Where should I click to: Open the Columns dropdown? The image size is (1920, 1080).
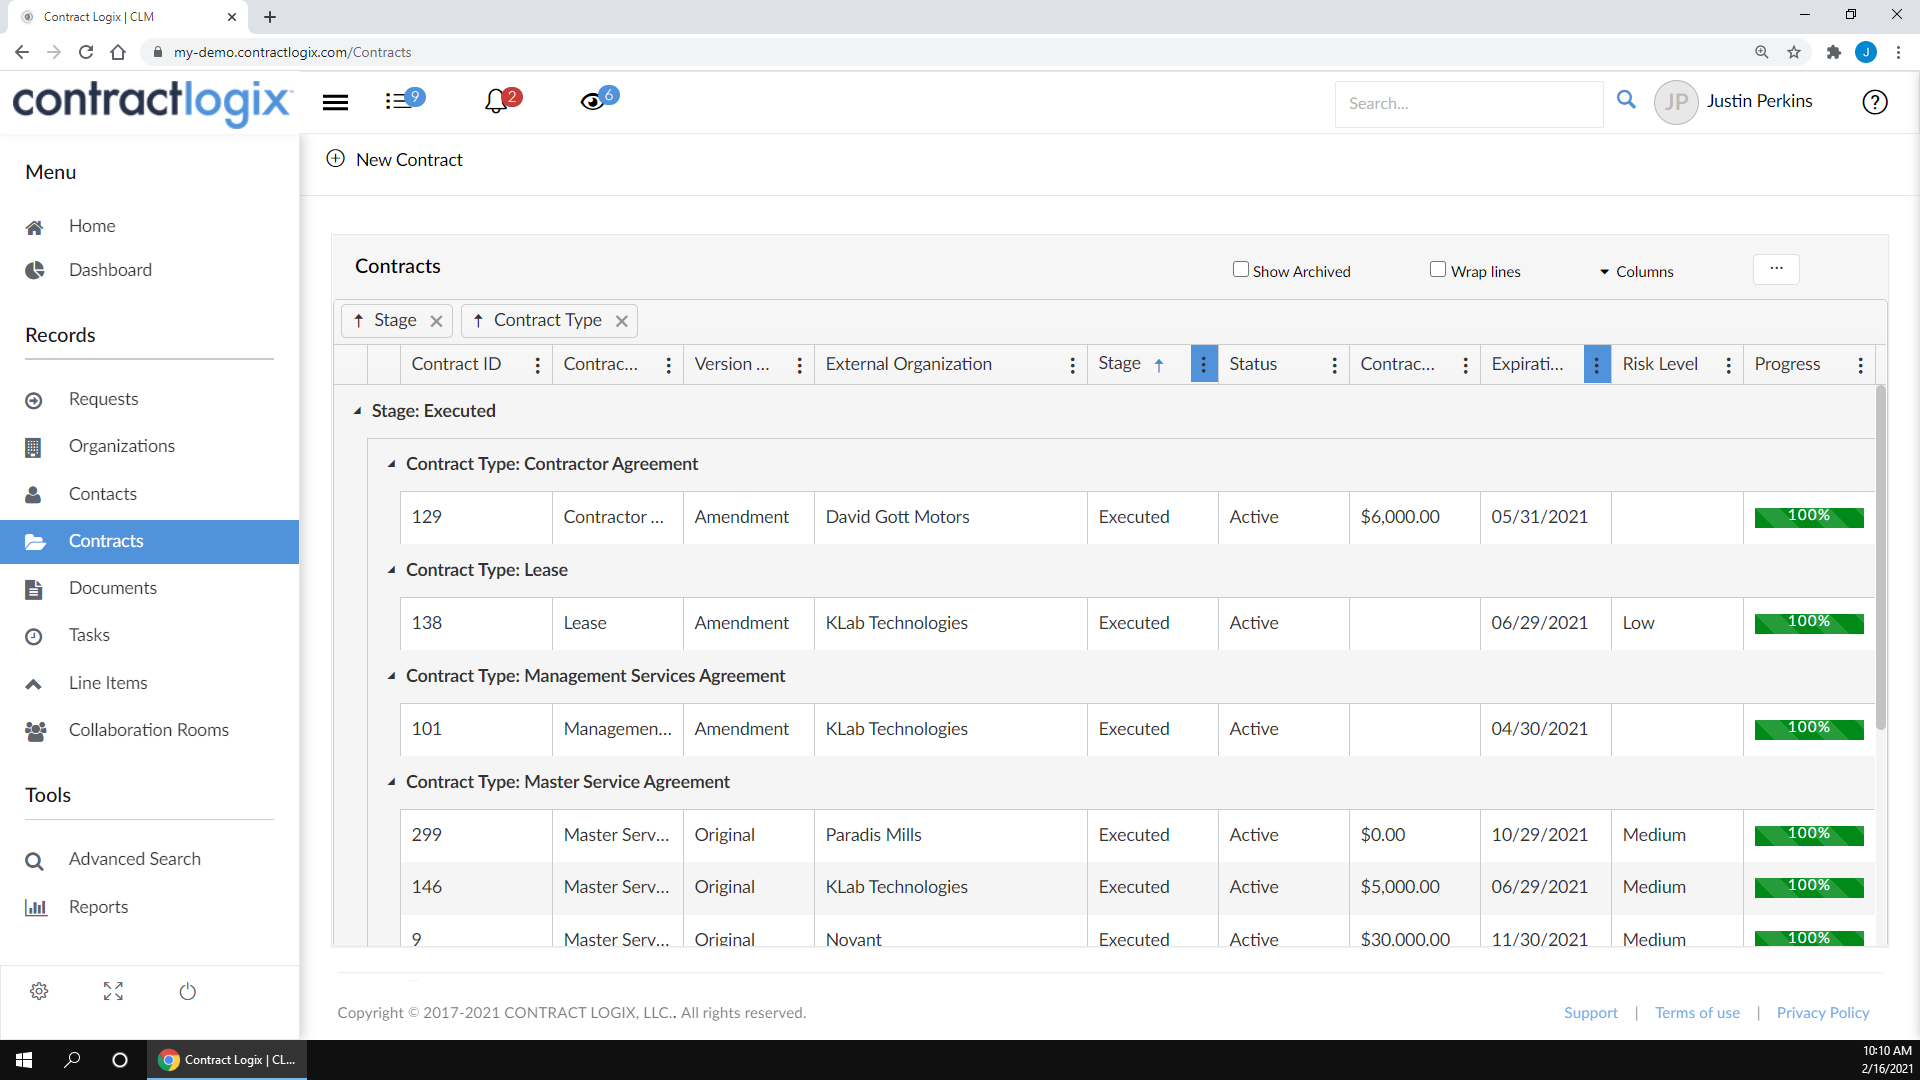(x=1636, y=271)
